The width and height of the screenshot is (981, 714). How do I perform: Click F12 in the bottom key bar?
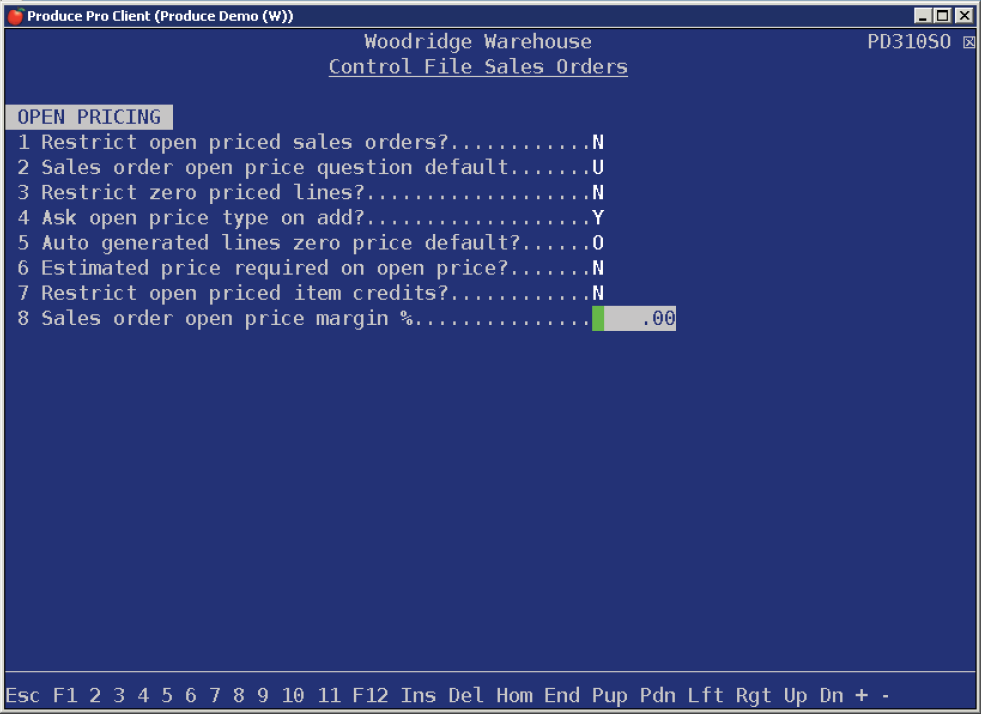[x=370, y=695]
